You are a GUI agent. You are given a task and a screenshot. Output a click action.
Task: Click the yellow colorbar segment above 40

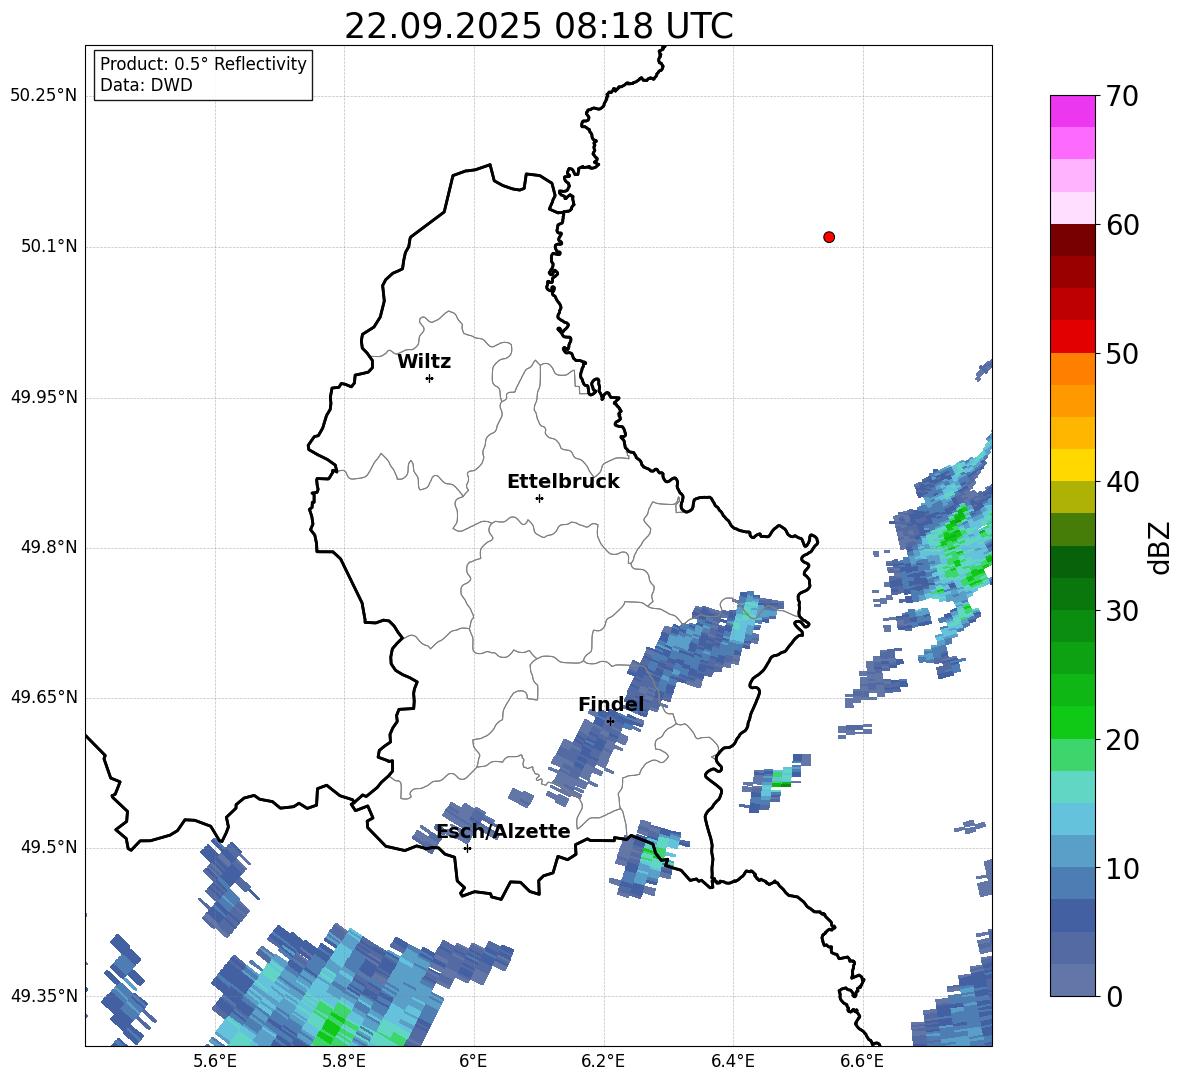point(1072,465)
